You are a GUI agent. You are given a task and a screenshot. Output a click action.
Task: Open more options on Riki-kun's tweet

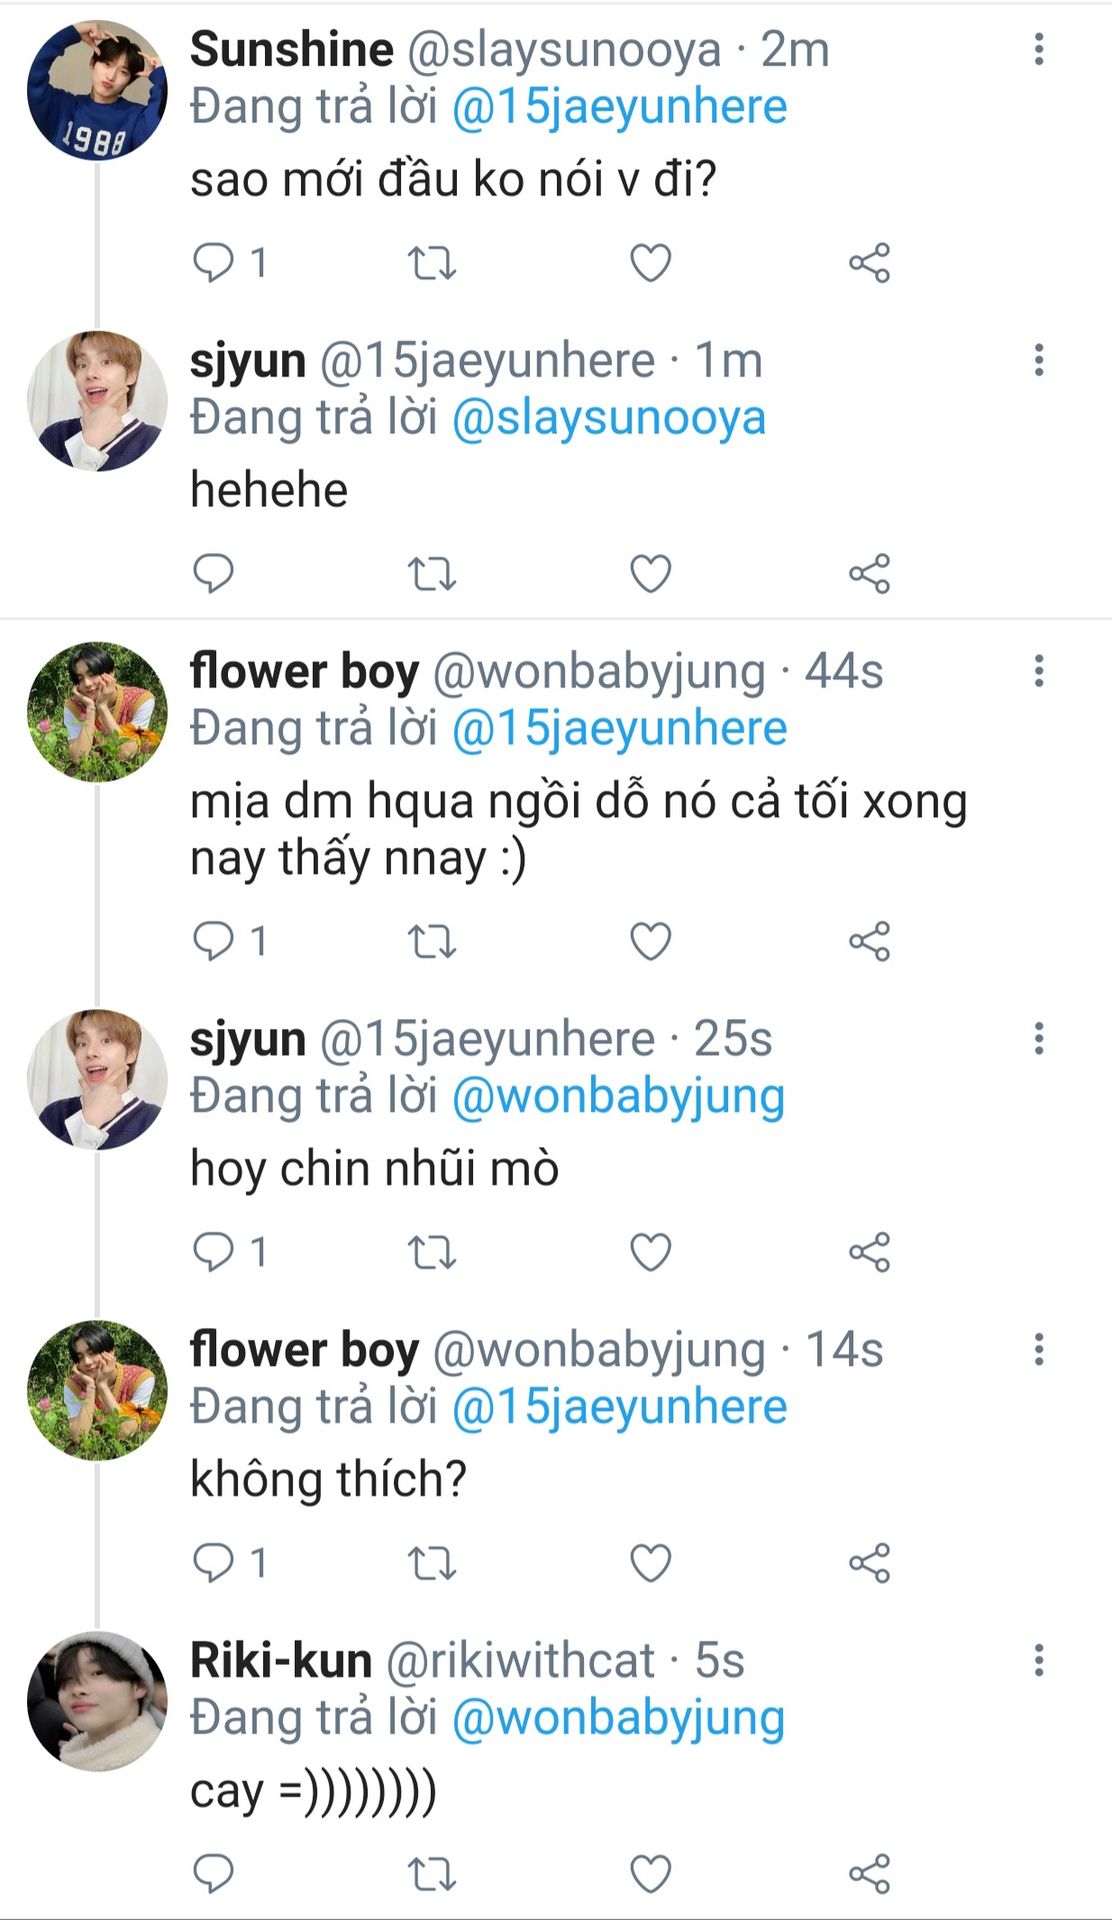click(1039, 1660)
